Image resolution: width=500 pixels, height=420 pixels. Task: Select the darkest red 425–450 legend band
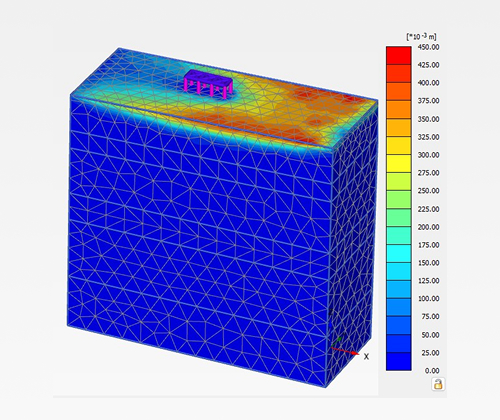[x=399, y=55]
